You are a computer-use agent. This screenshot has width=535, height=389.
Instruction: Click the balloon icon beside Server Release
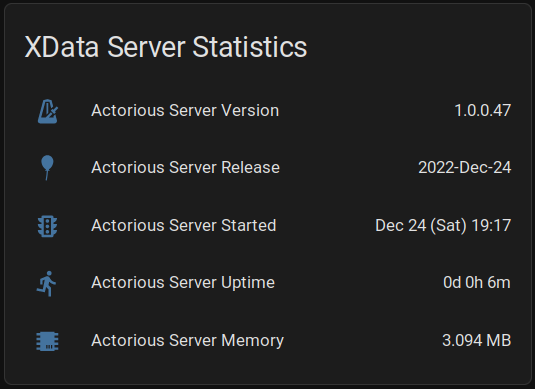pyautogui.click(x=47, y=168)
